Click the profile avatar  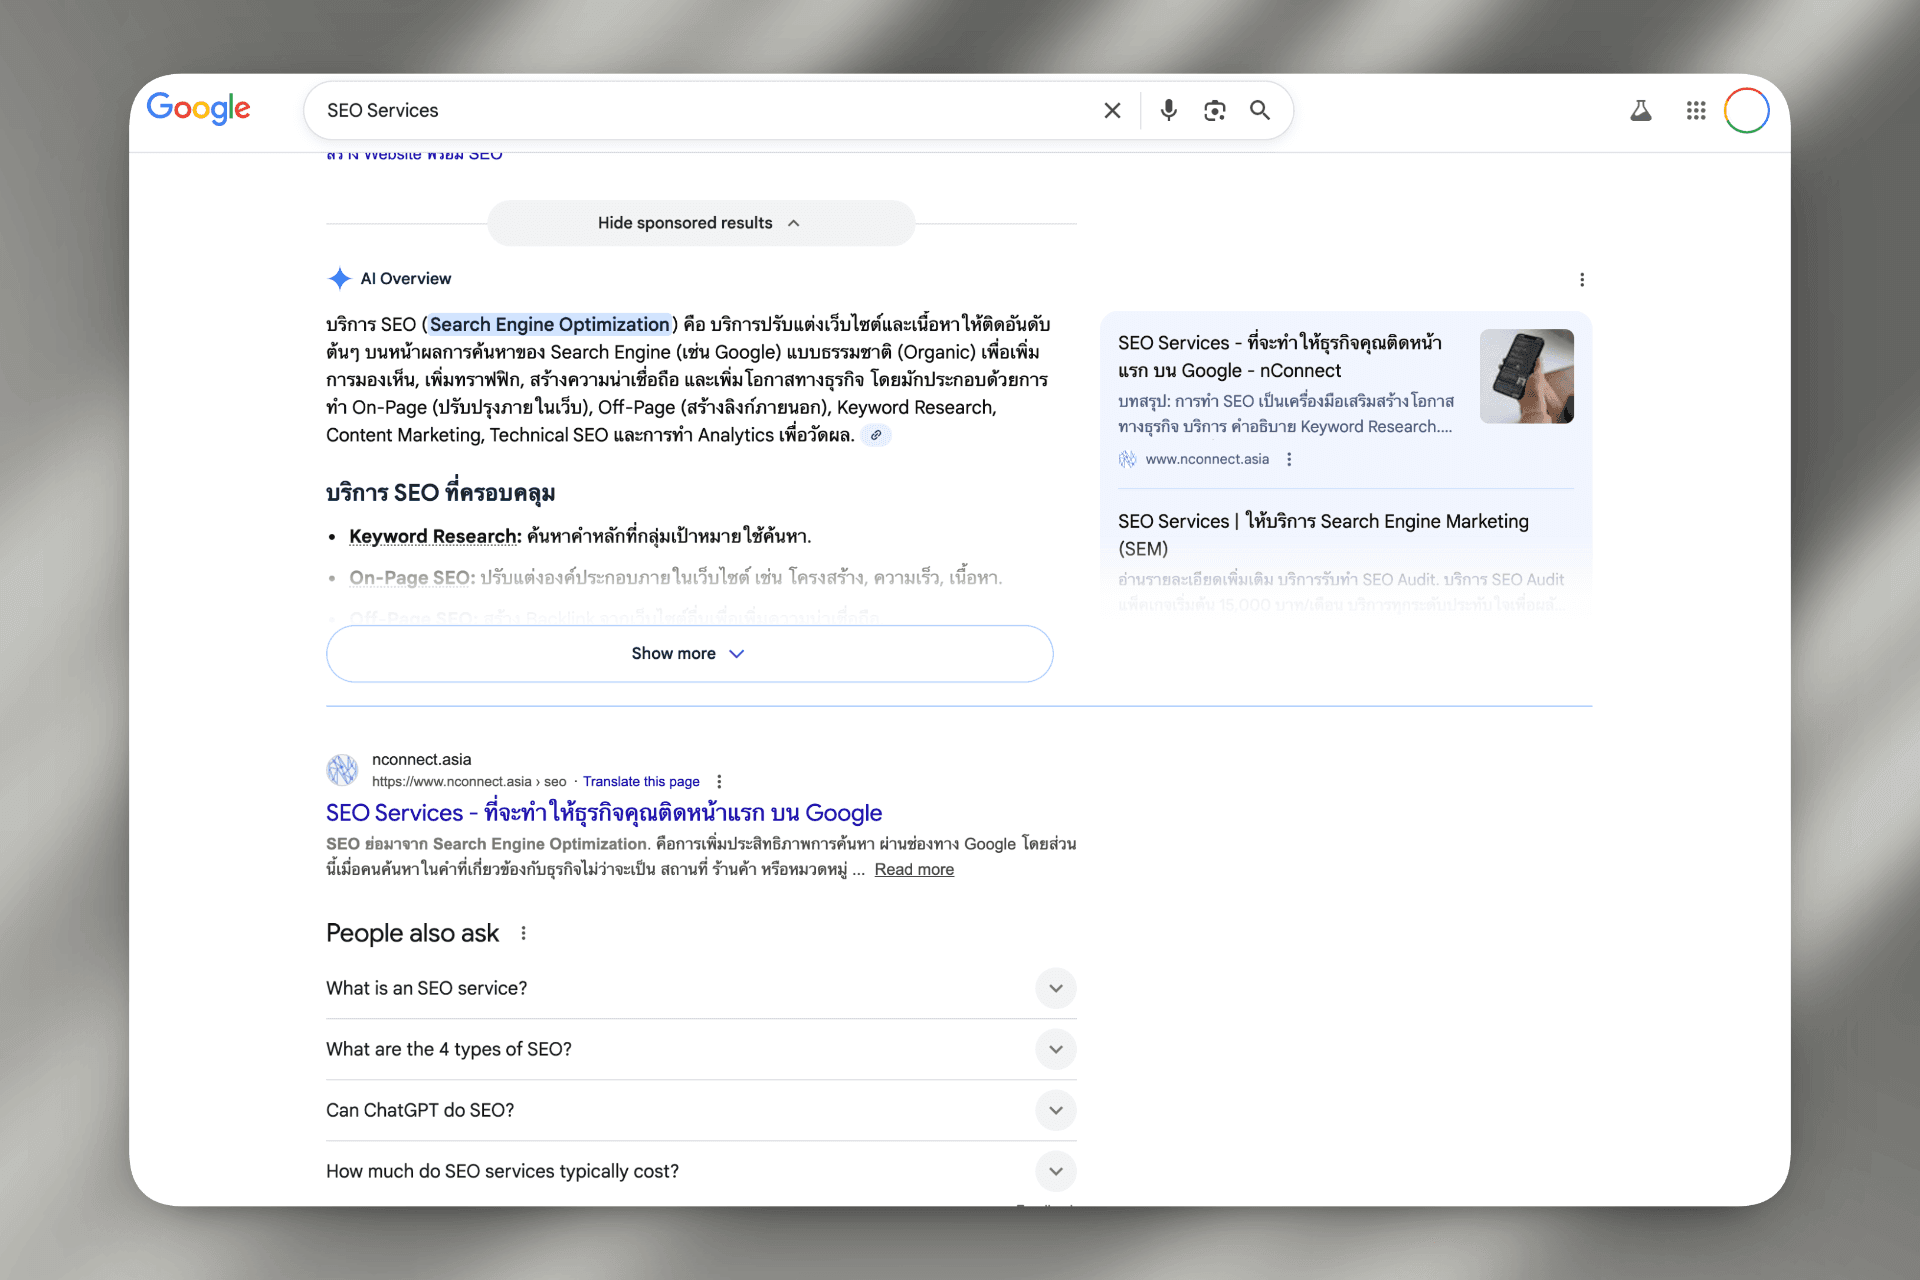pyautogui.click(x=1747, y=110)
